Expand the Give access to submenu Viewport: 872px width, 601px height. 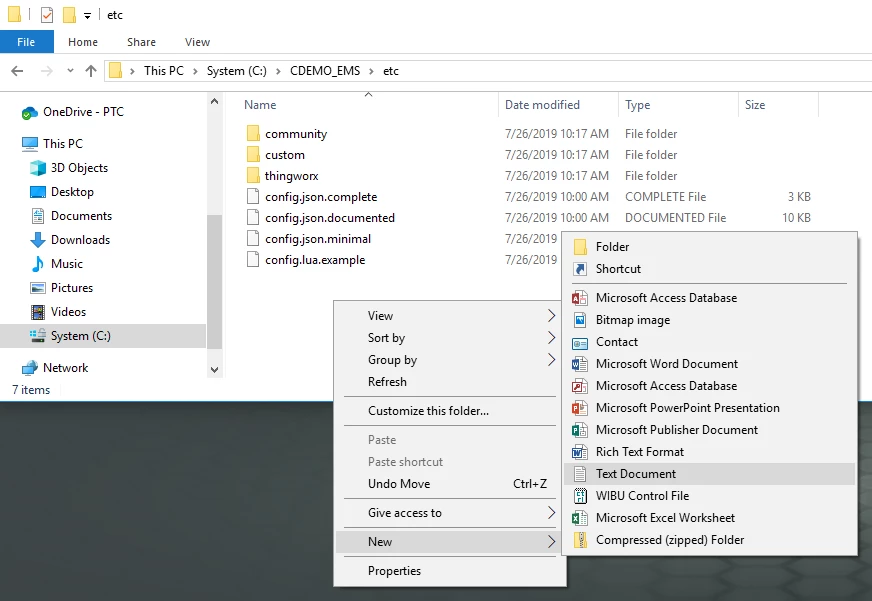(x=551, y=513)
